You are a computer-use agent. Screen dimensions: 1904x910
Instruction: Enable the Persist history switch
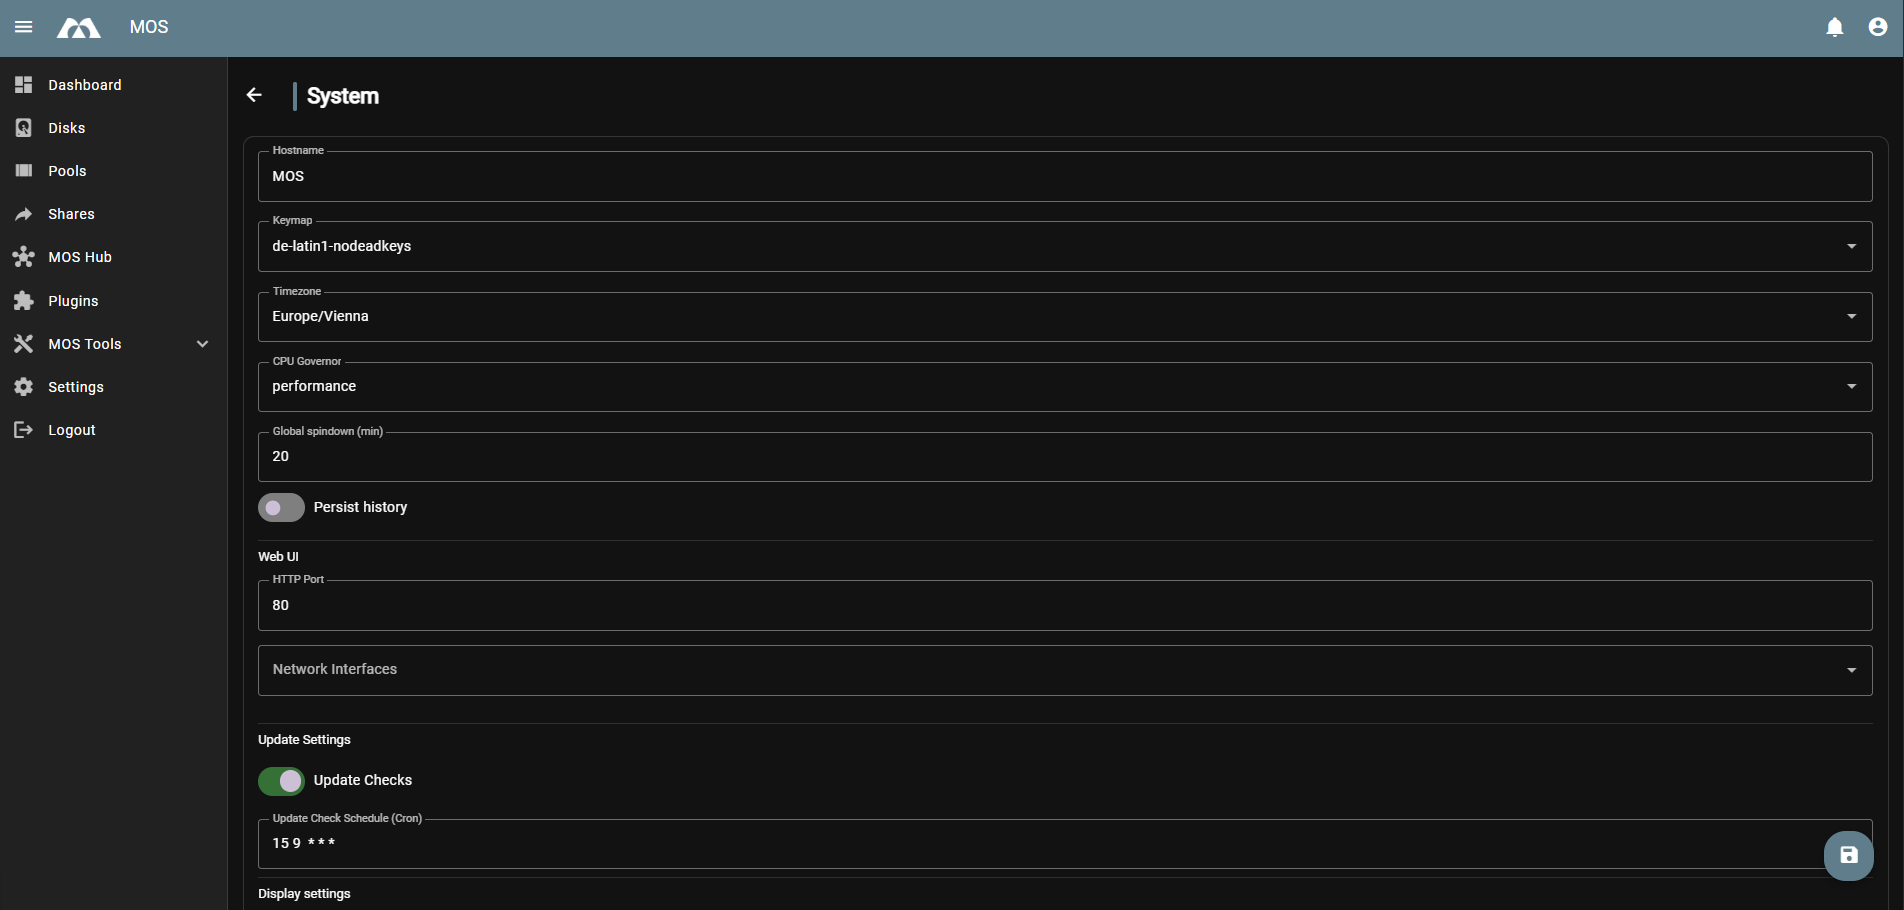click(x=281, y=508)
